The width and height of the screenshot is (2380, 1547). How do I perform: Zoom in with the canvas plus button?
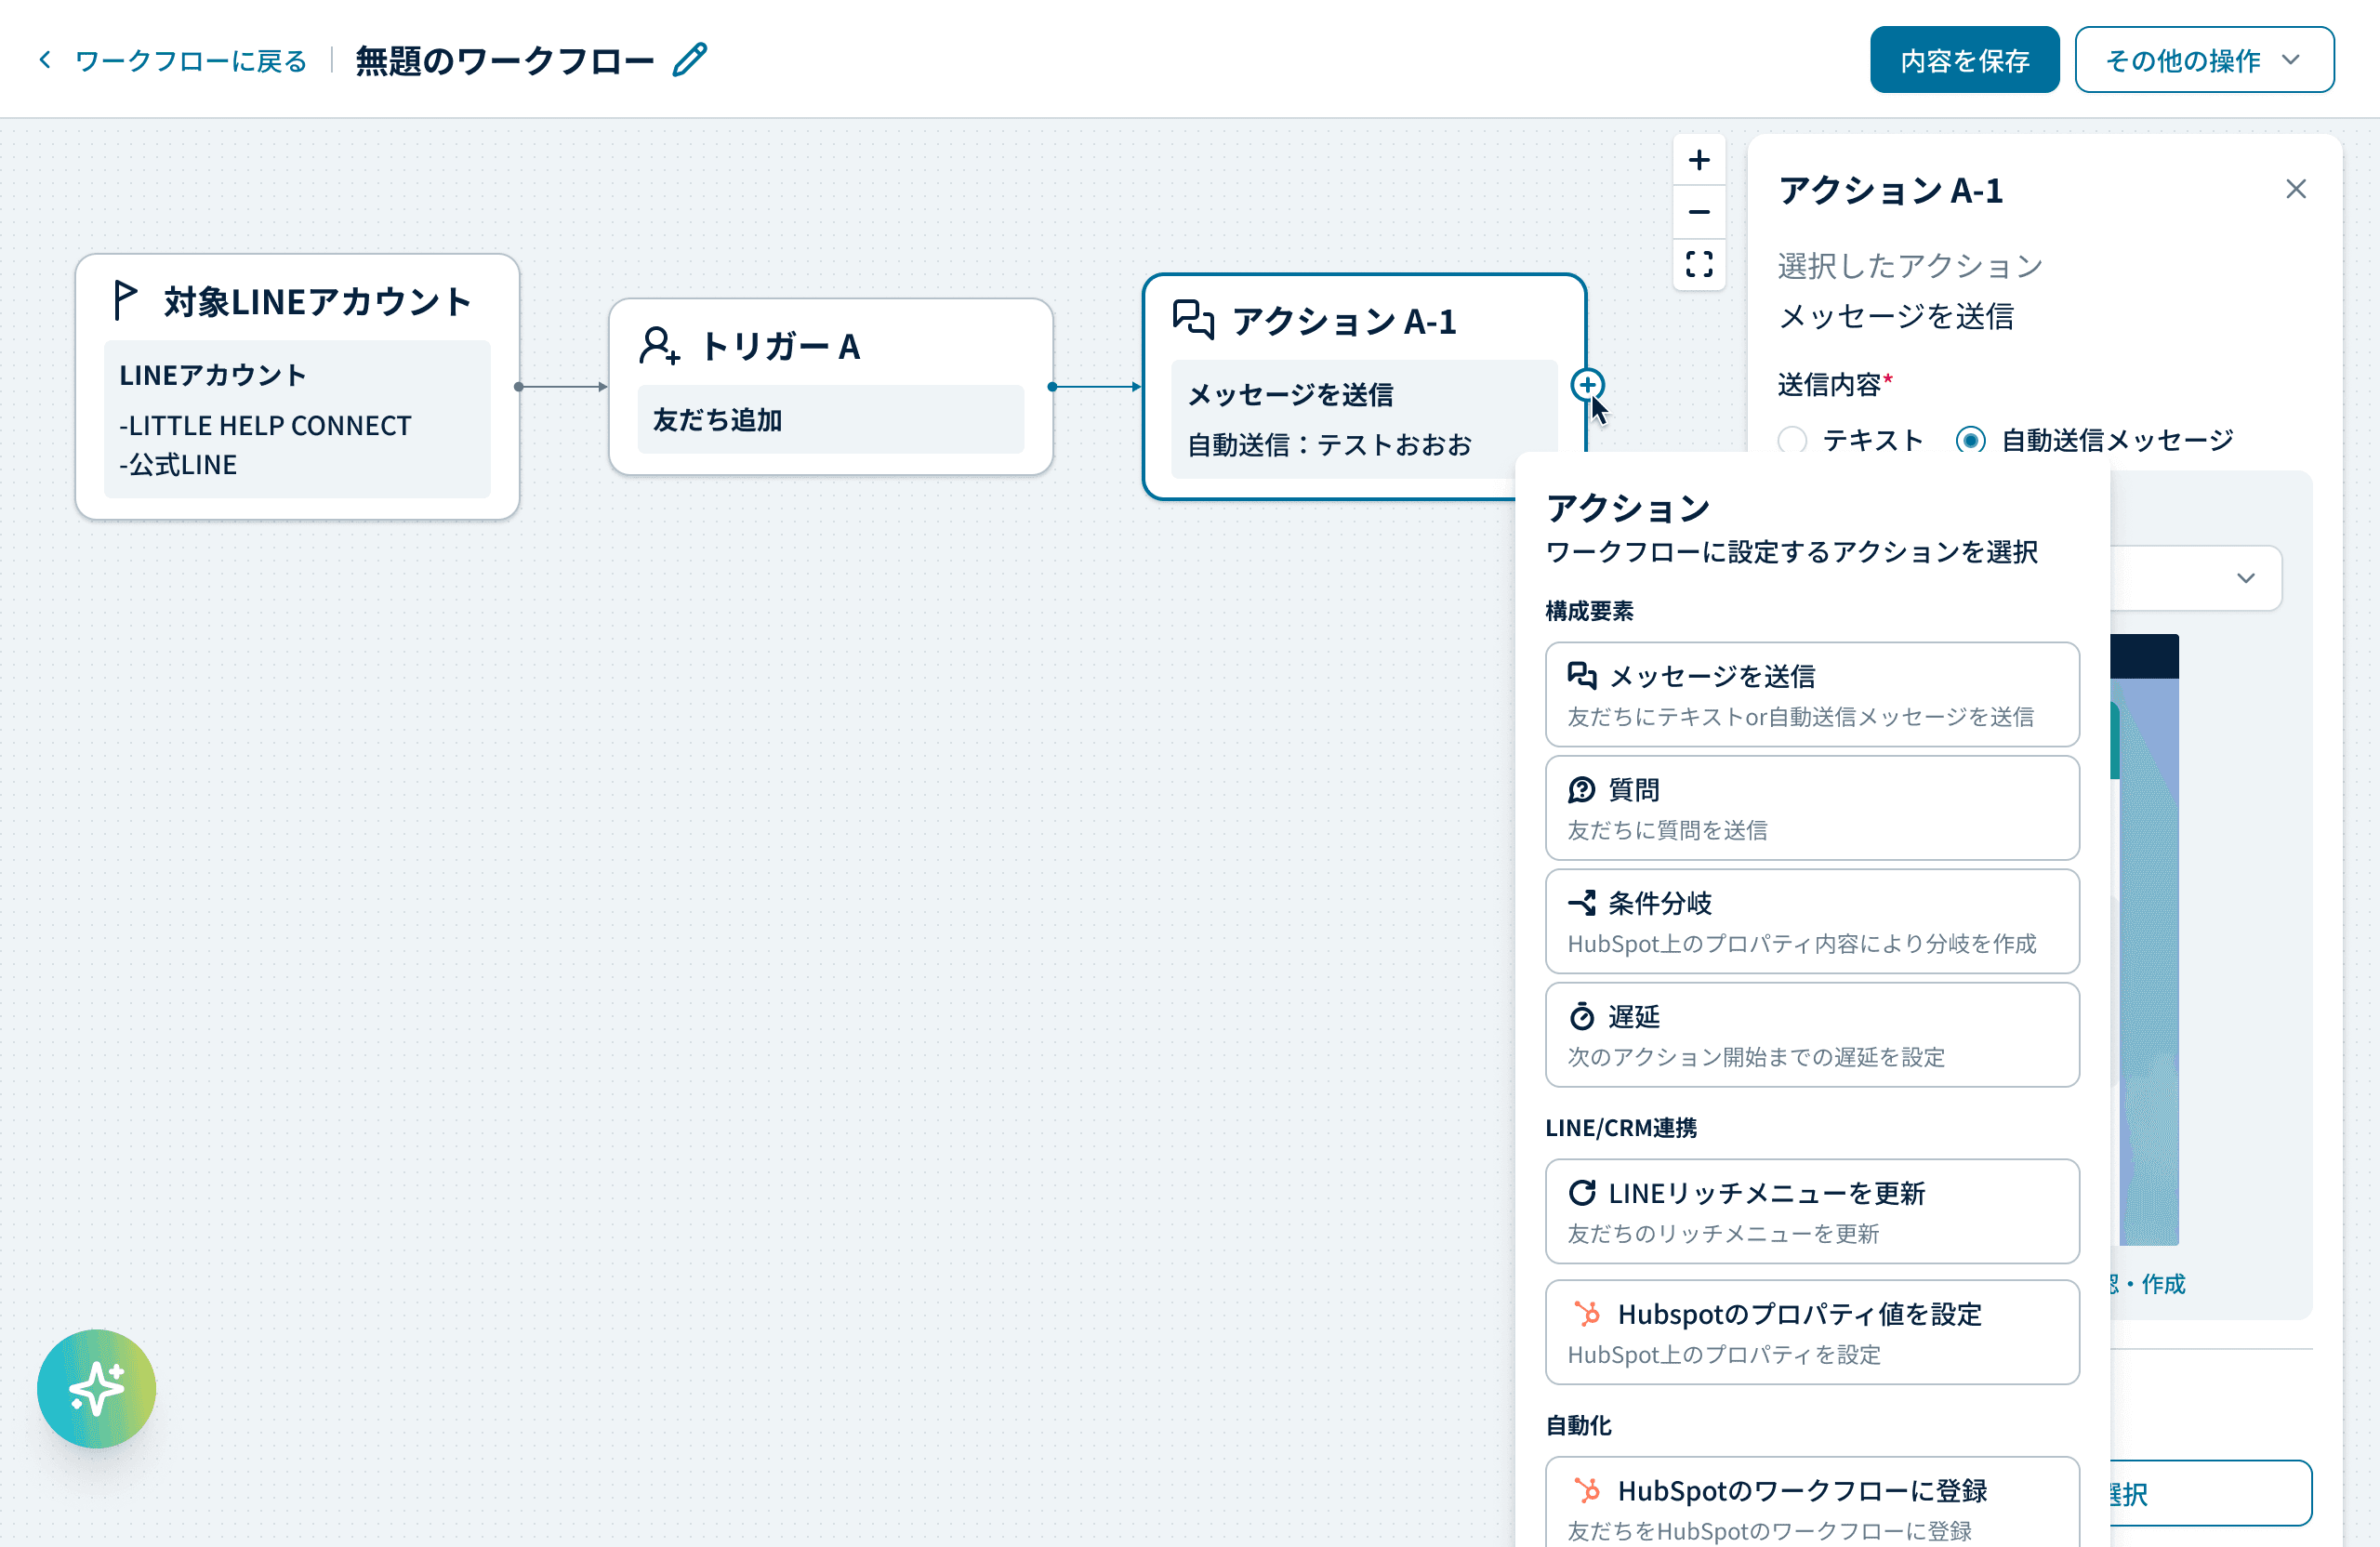(x=1698, y=160)
